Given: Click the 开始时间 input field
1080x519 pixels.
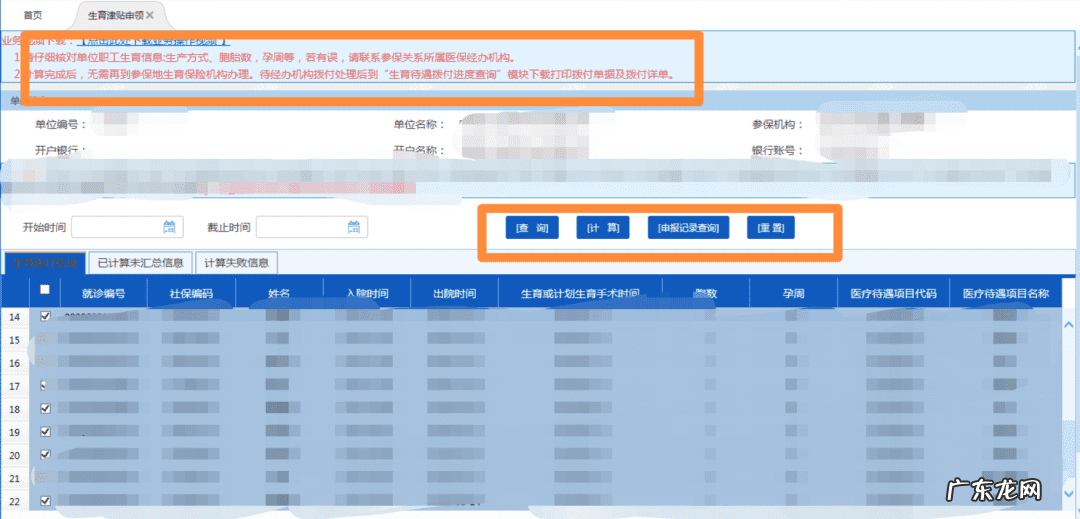Looking at the screenshot, I should (115, 227).
